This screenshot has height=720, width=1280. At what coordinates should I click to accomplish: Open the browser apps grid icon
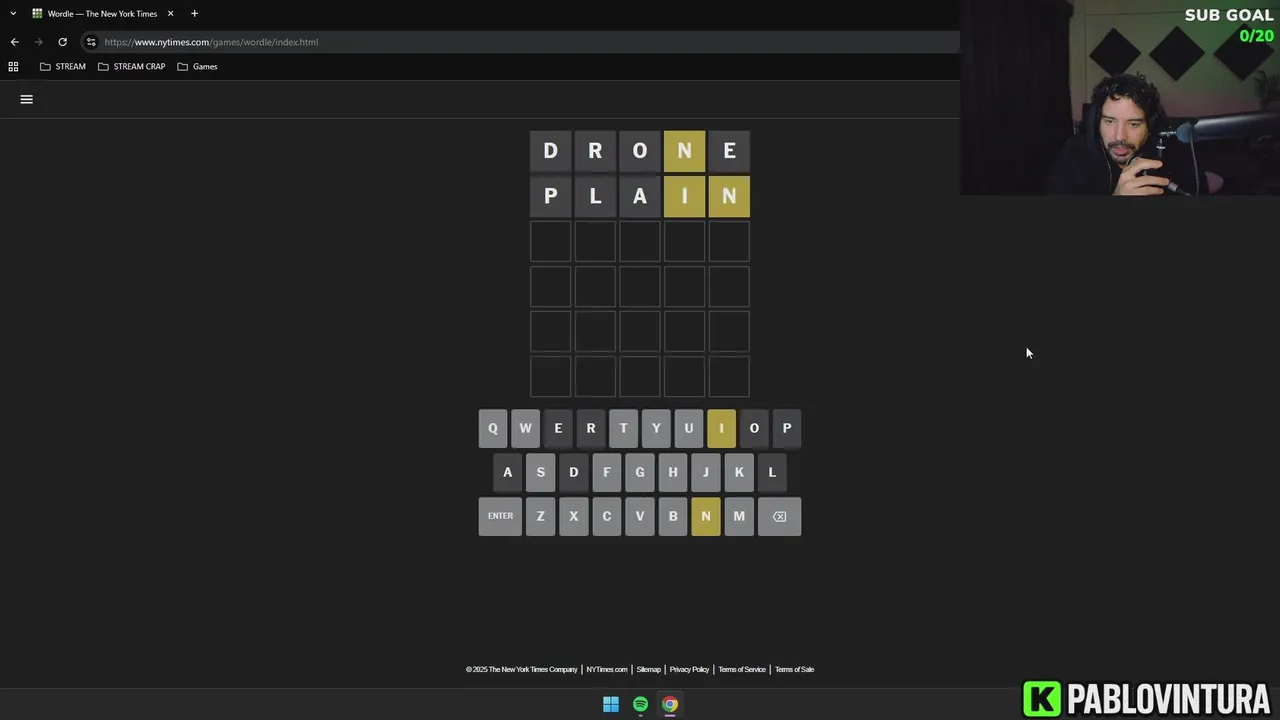pyautogui.click(x=13, y=66)
